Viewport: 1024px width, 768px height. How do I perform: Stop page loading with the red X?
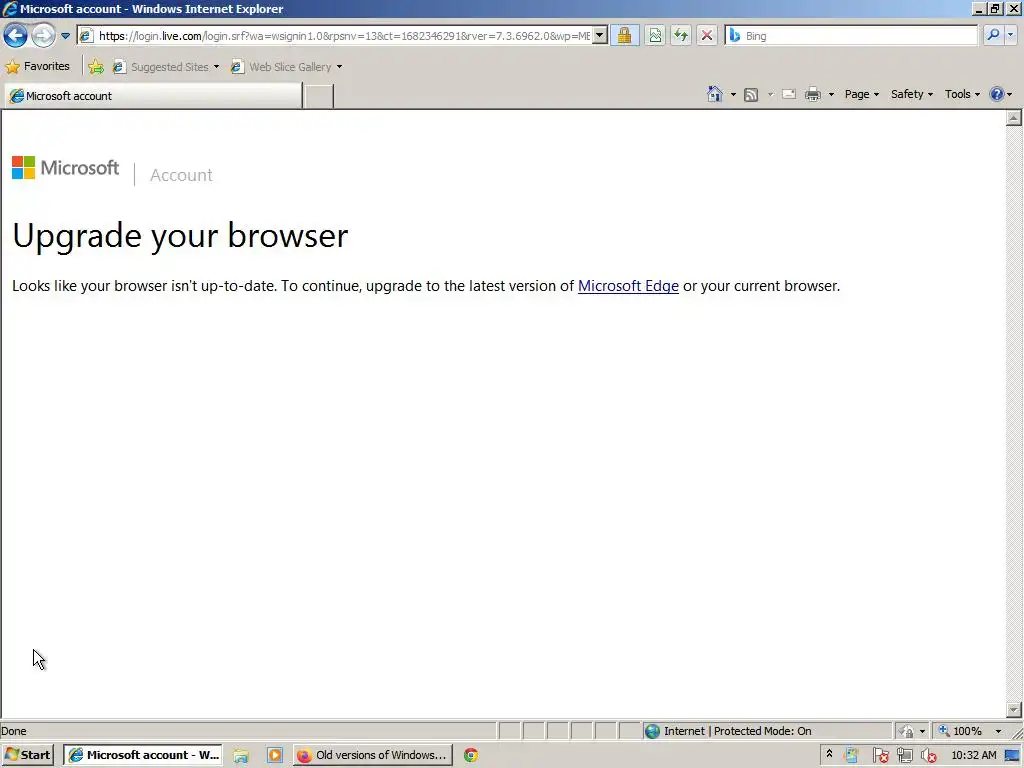point(707,35)
